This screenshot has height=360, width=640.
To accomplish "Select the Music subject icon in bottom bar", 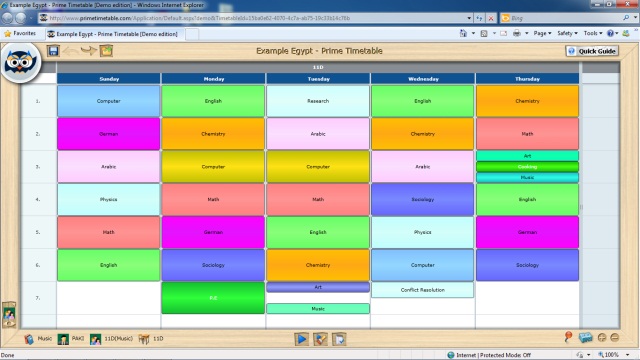I will (29, 339).
